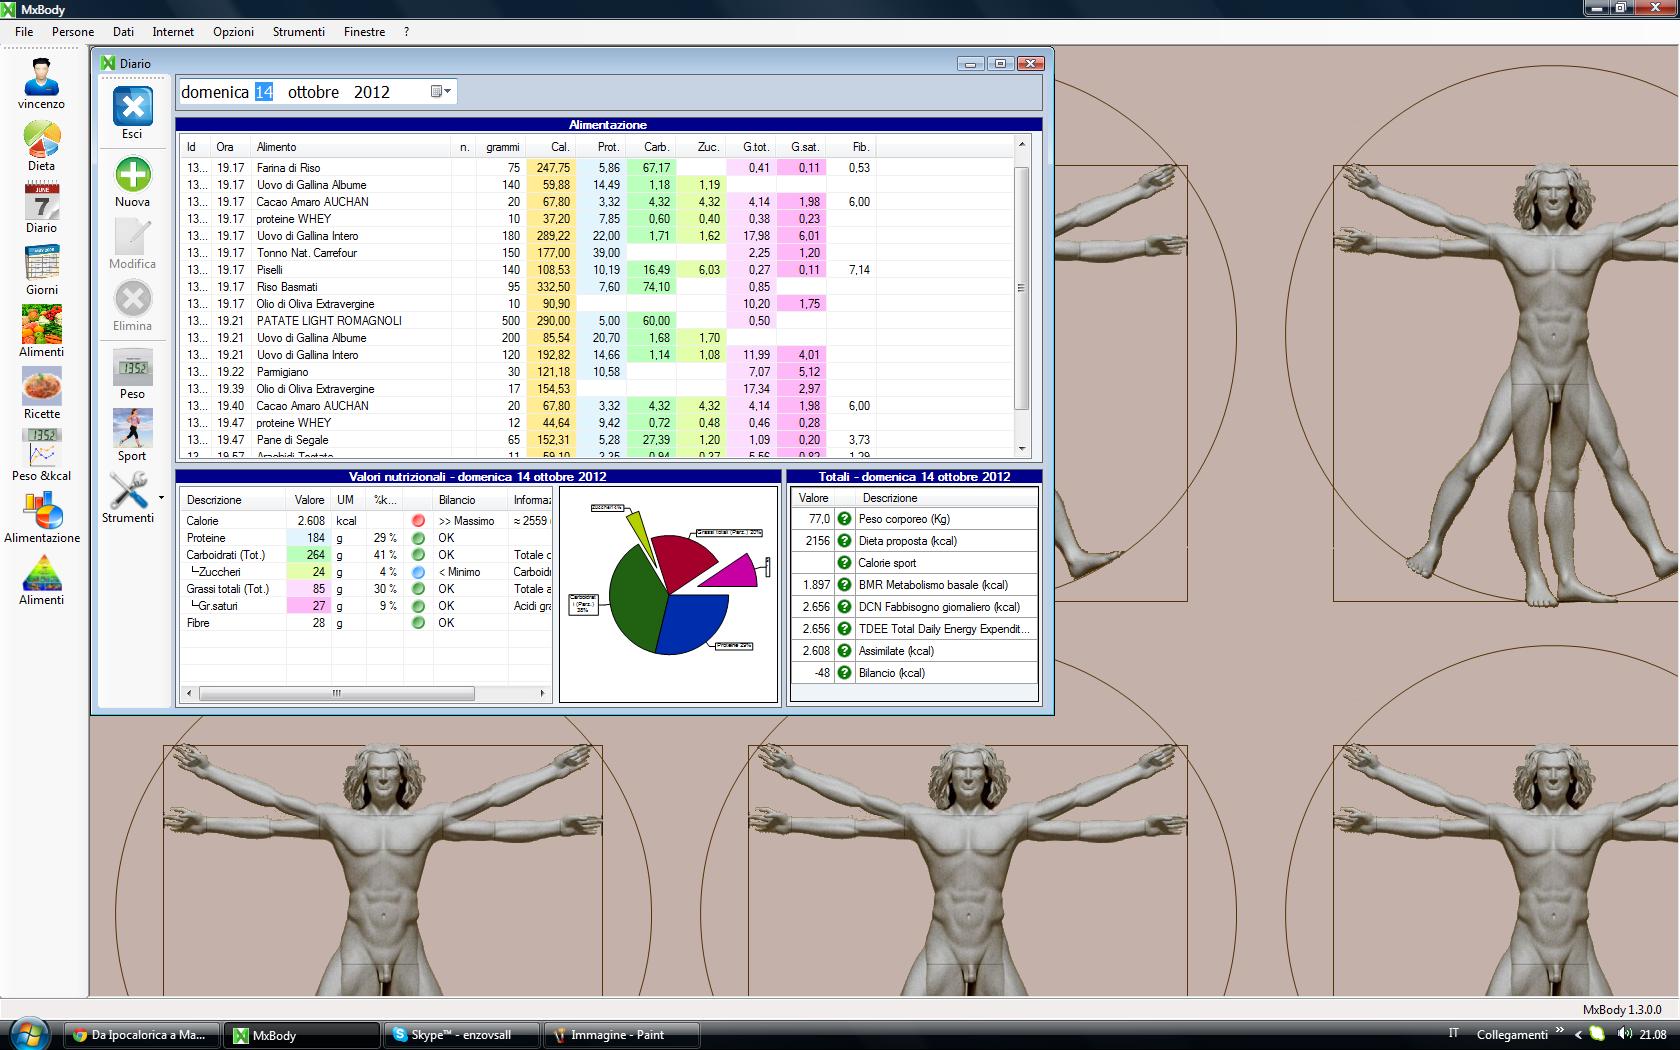This screenshot has width=1680, height=1050.
Task: Switch to Immagine - Paint taskbar button
Action: tap(621, 1035)
